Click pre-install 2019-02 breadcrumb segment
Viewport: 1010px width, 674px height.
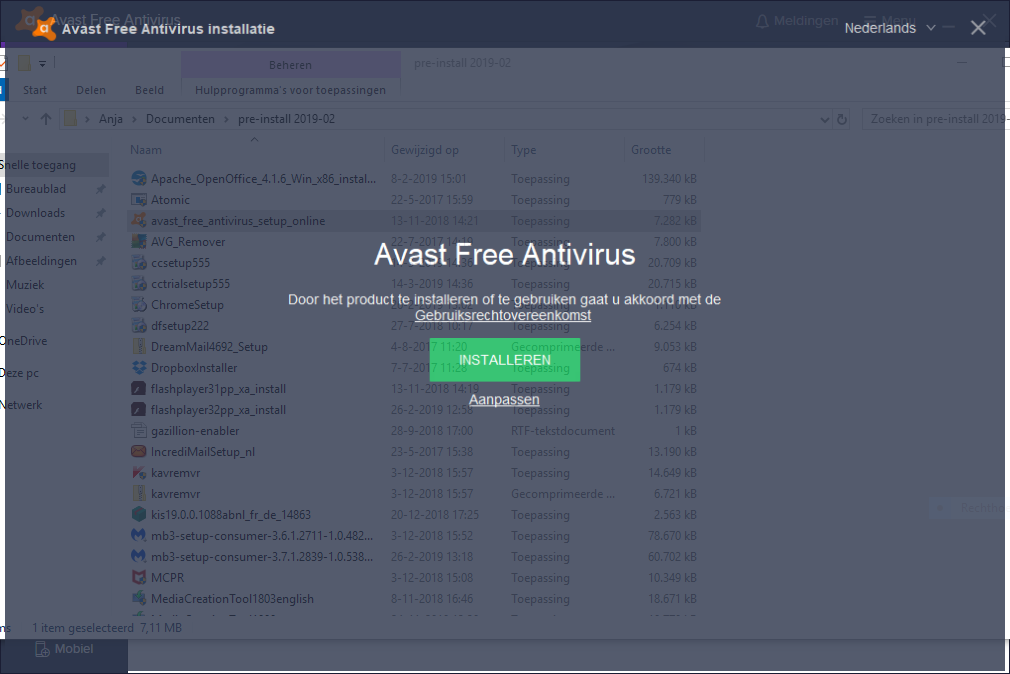tap(286, 119)
